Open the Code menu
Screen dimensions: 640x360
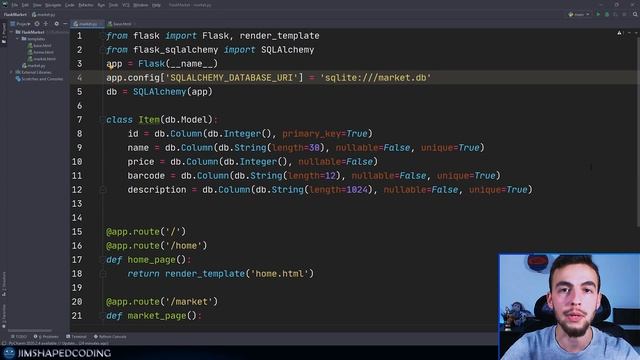(70, 5)
